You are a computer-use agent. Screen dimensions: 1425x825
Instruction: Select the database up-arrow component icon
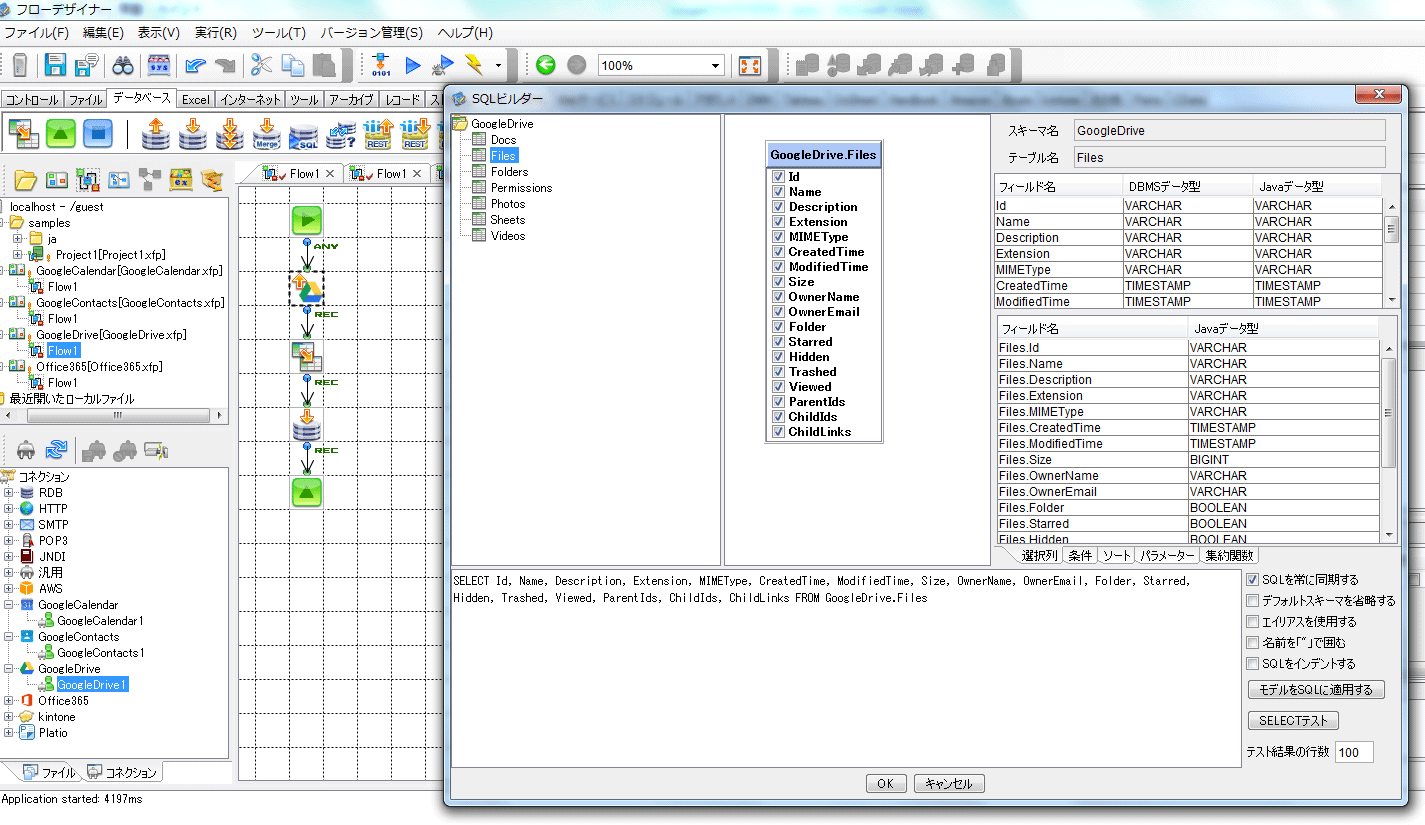point(155,134)
